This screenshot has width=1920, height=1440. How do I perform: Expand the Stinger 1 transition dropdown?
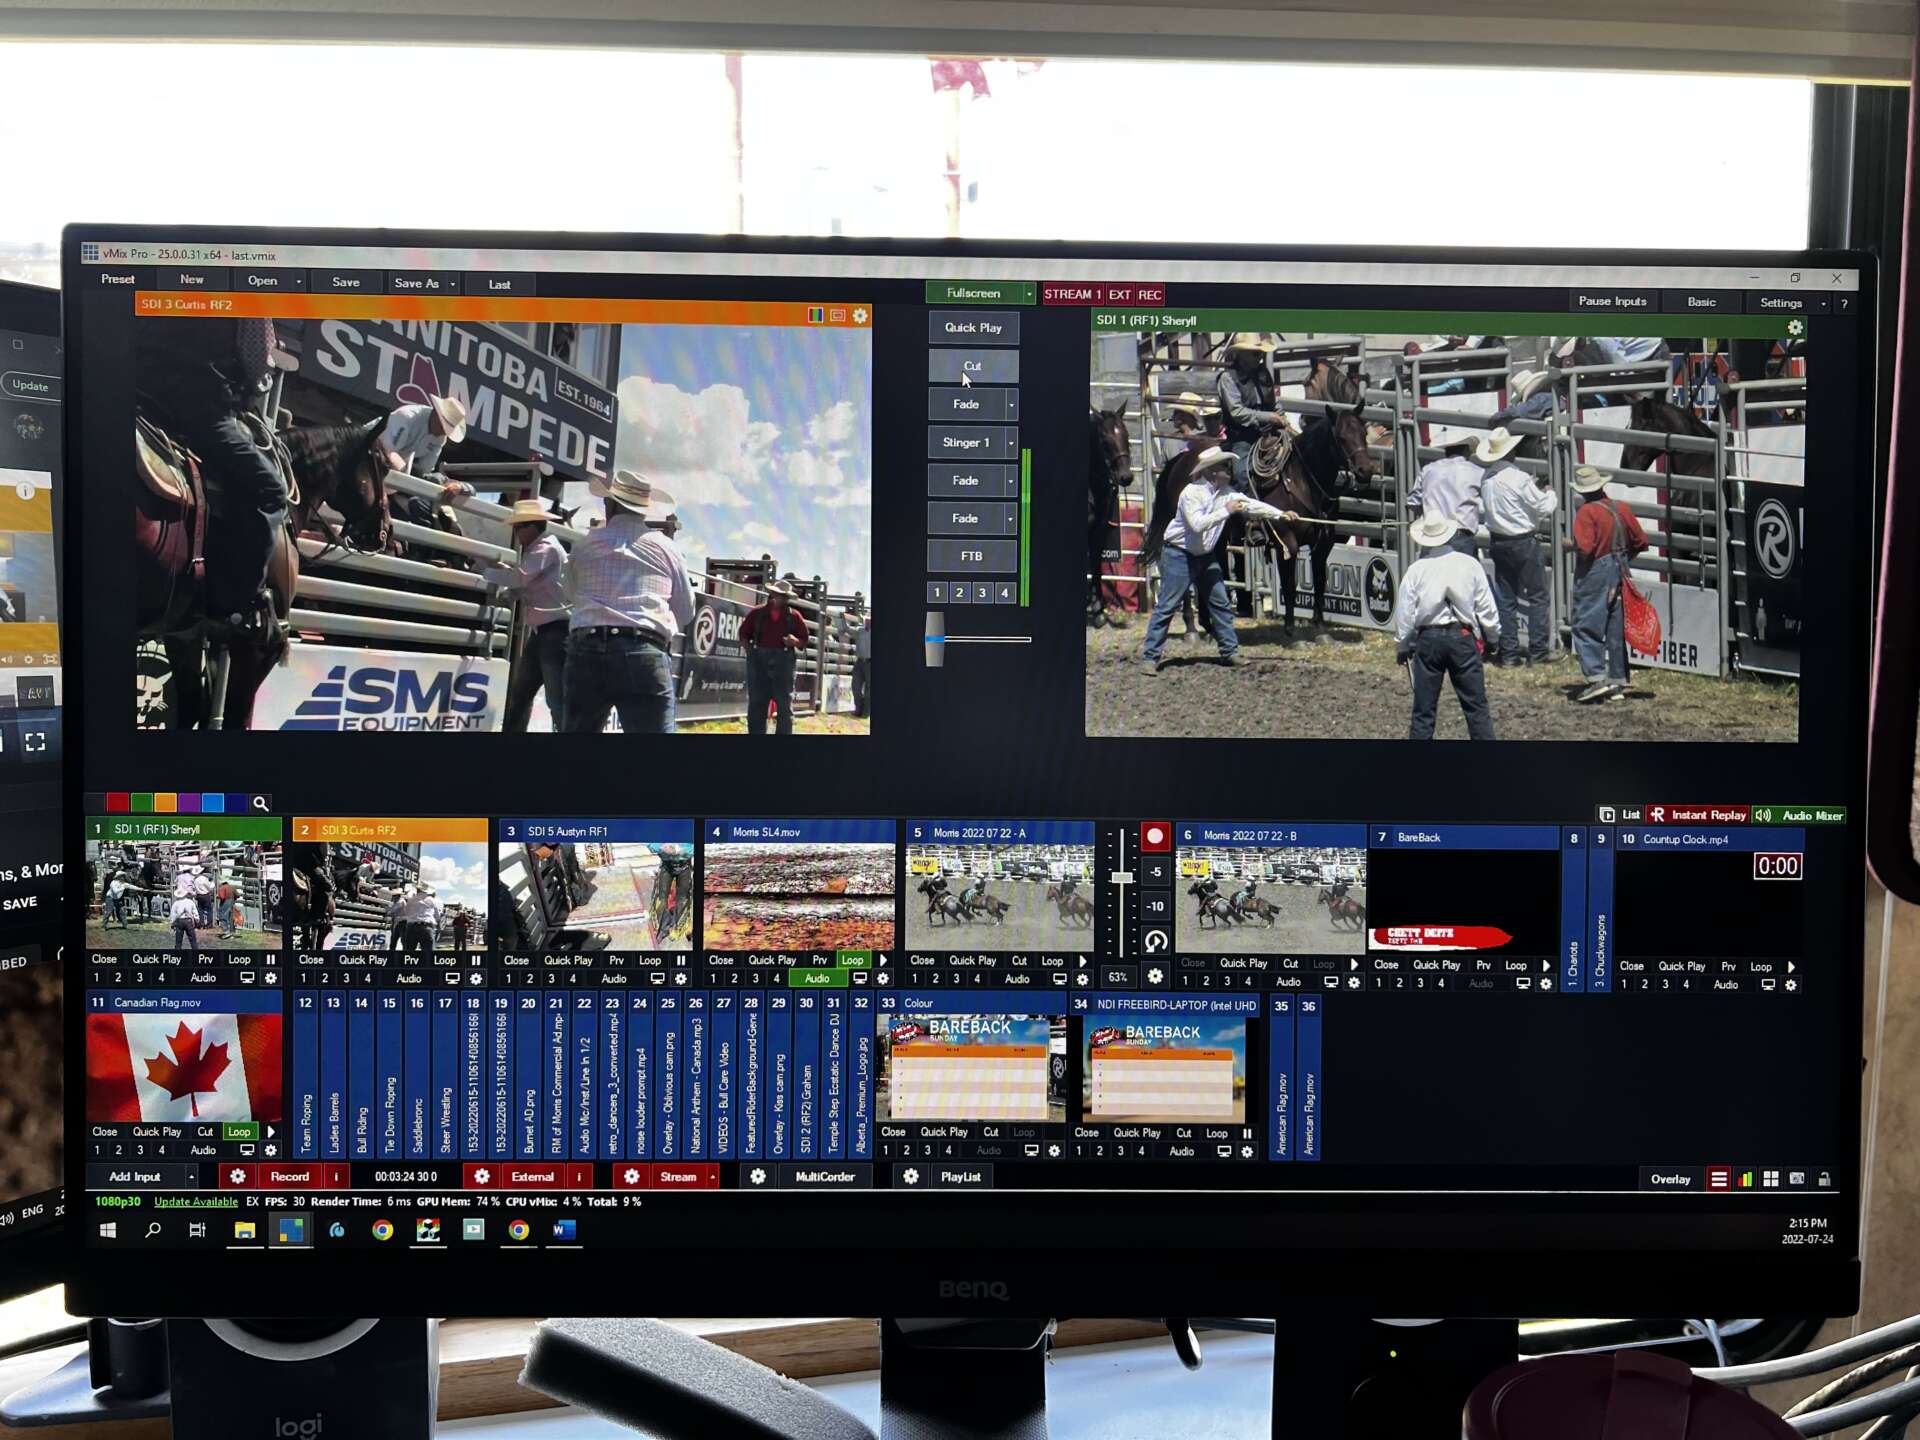click(x=1011, y=443)
